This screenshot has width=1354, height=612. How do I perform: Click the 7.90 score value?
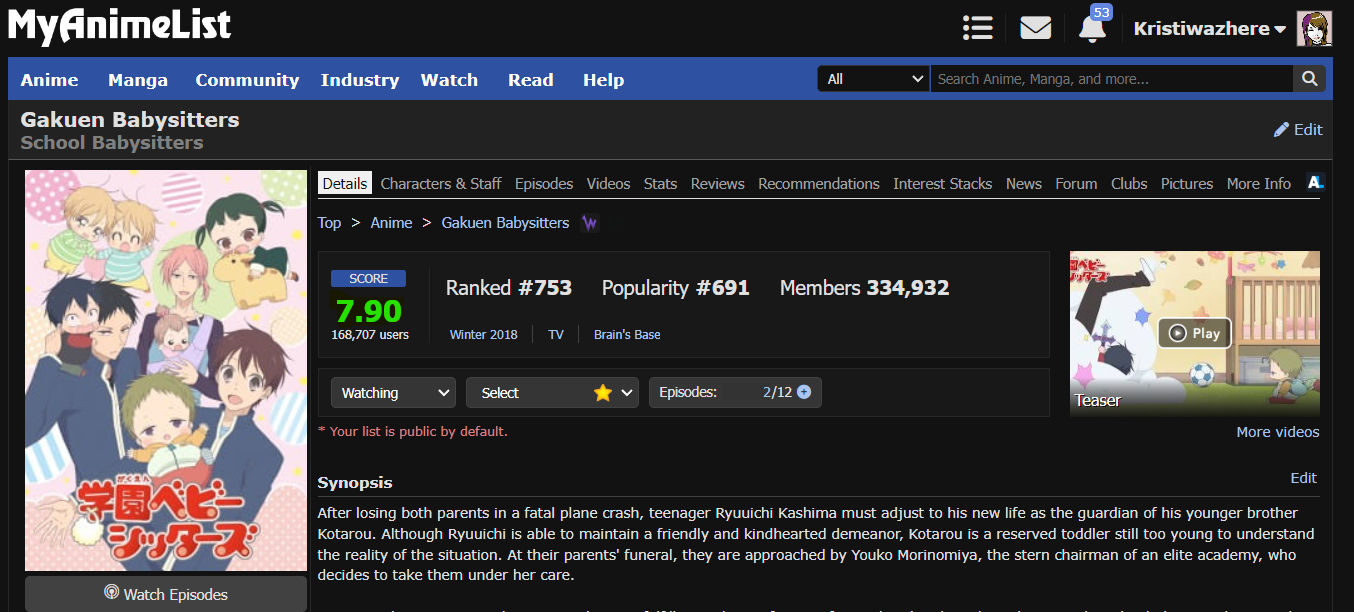click(369, 310)
